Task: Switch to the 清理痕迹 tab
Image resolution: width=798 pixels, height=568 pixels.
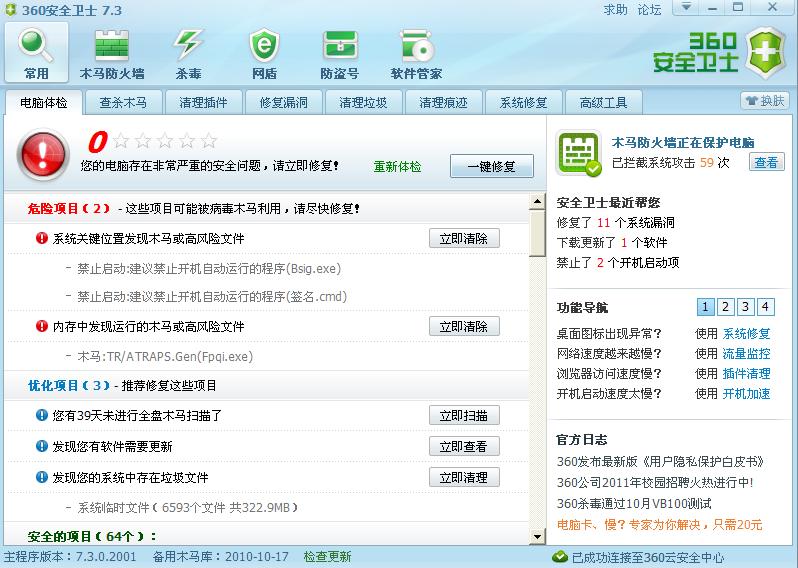Action: click(x=443, y=103)
